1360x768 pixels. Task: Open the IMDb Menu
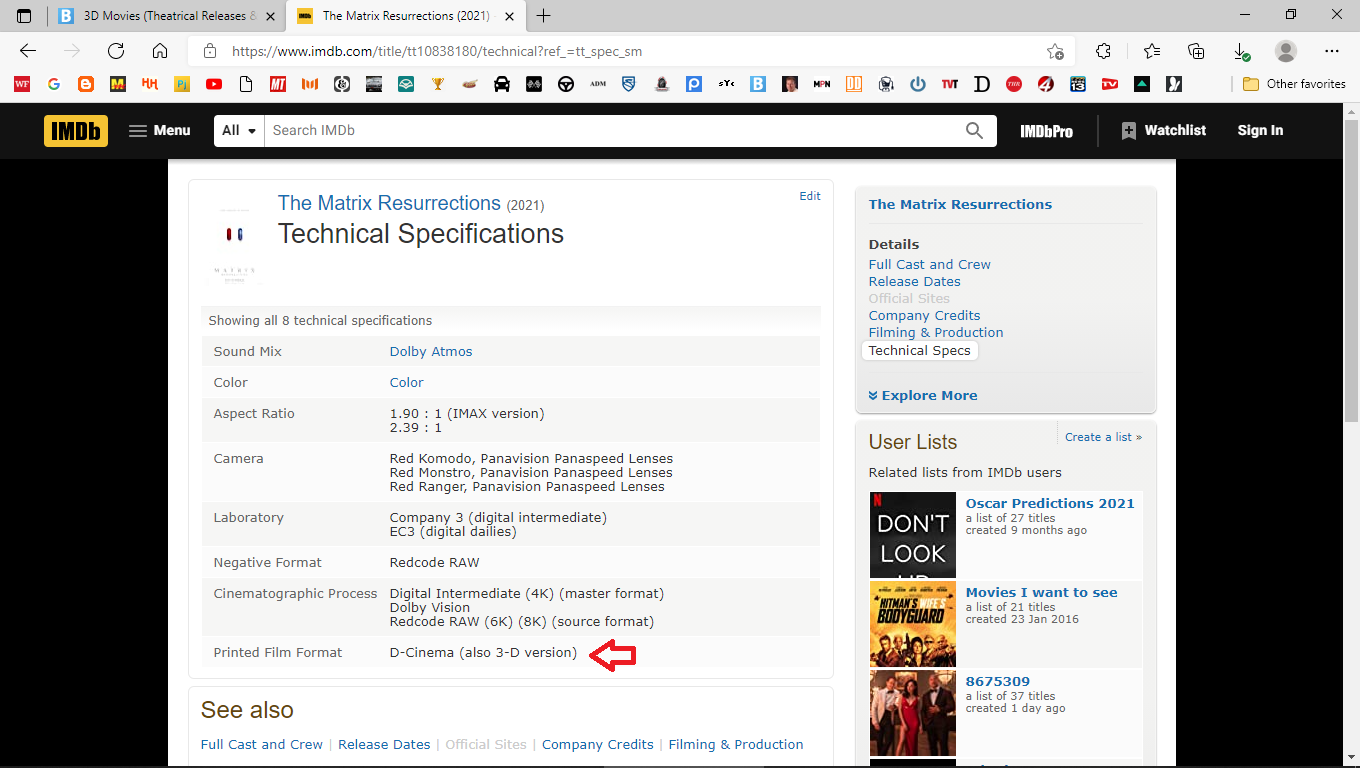pyautogui.click(x=160, y=130)
